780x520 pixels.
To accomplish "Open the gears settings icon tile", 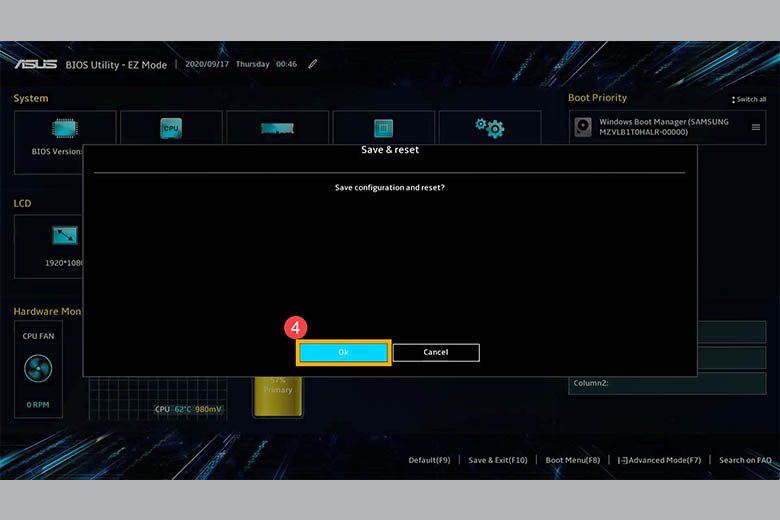I will click(x=489, y=127).
